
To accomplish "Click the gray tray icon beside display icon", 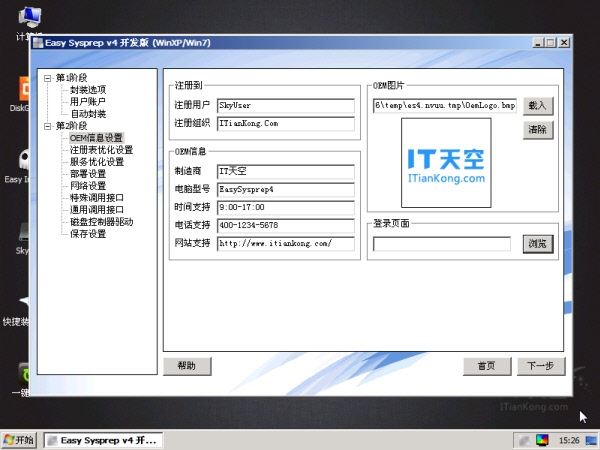I will (524, 441).
